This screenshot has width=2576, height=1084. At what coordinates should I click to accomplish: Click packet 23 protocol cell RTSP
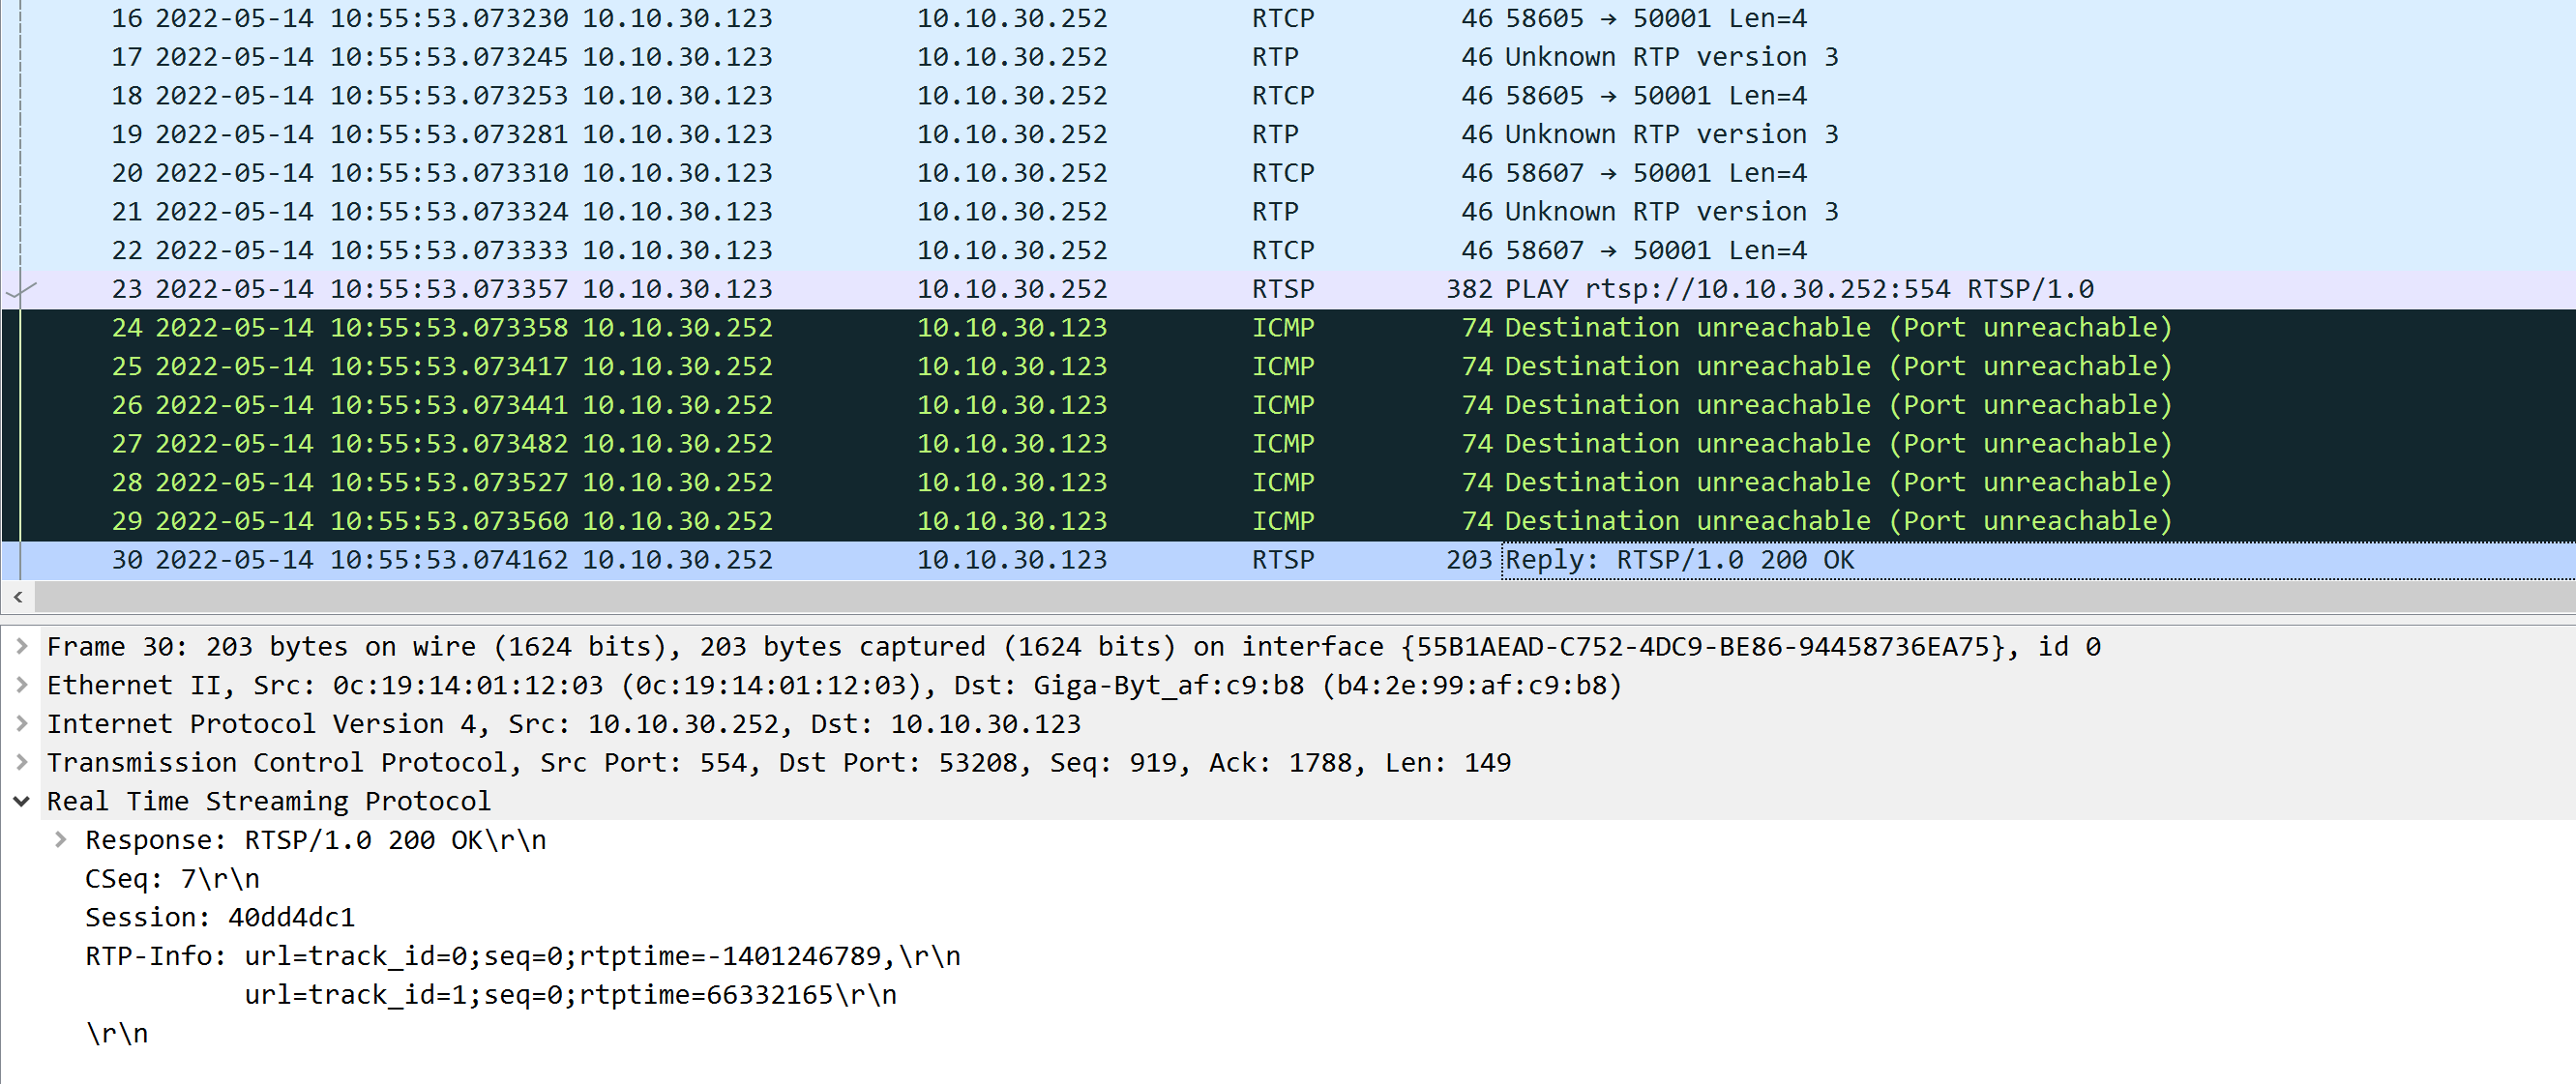[1283, 289]
